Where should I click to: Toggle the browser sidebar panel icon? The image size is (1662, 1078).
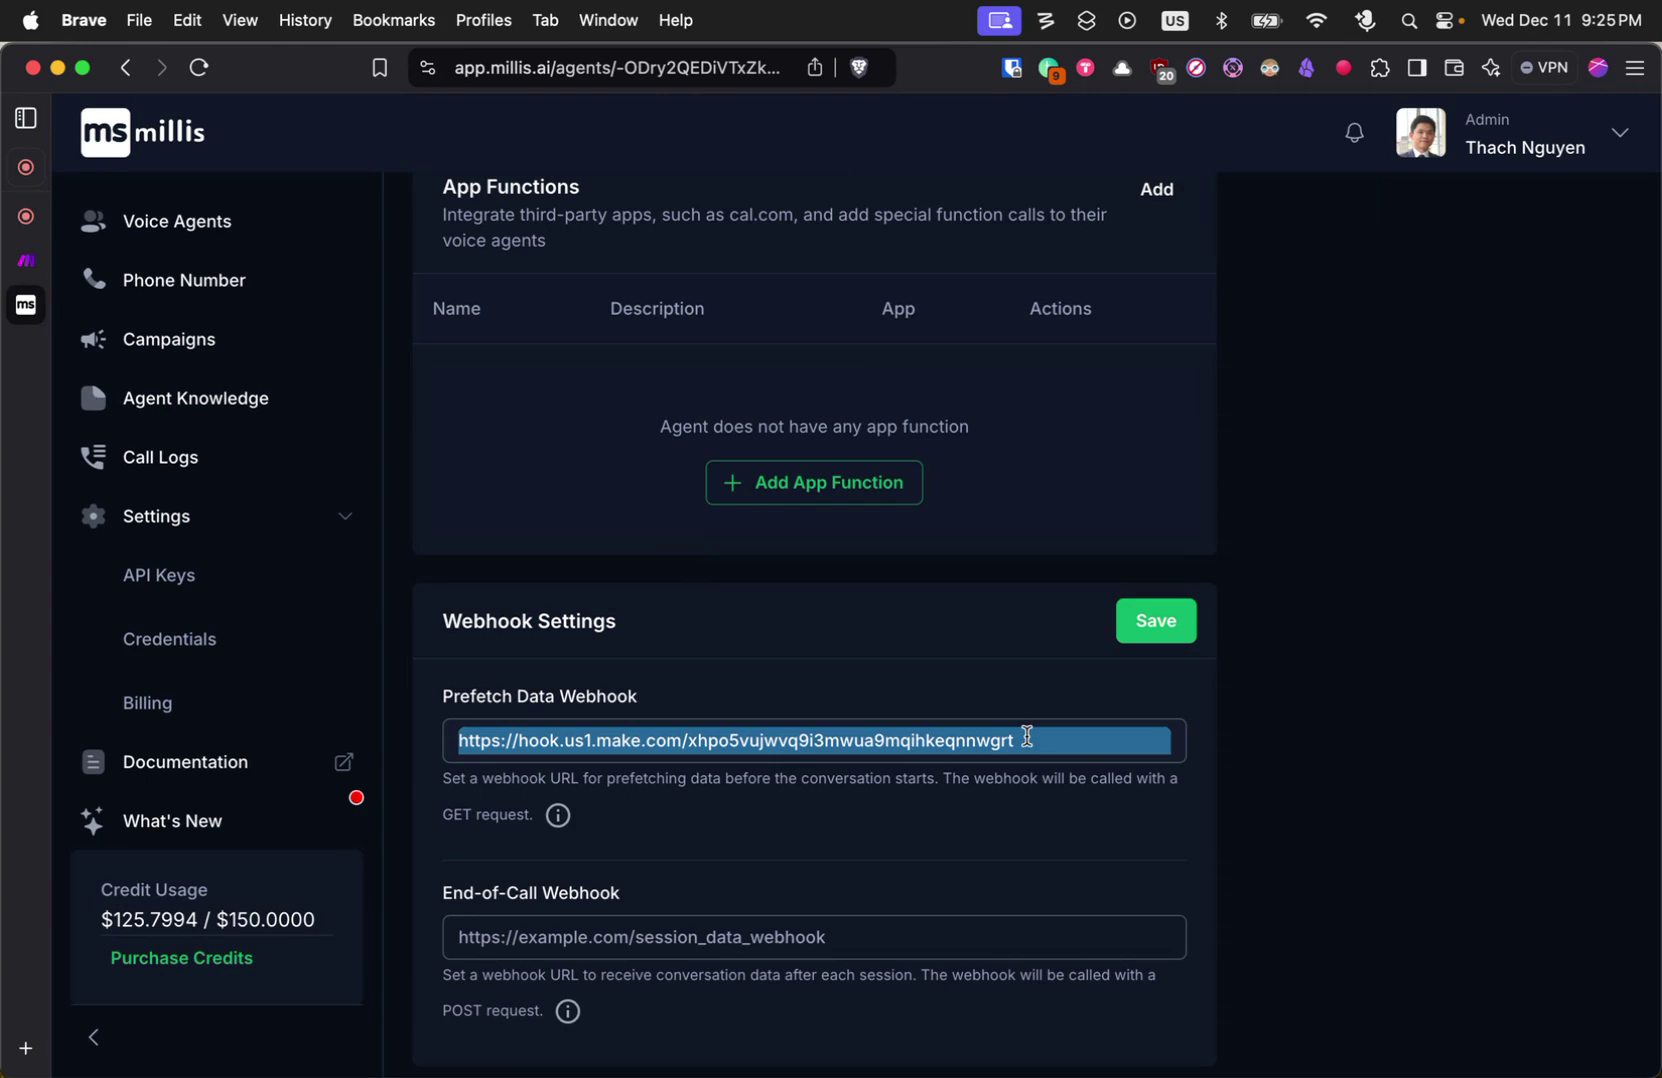coord(1416,67)
